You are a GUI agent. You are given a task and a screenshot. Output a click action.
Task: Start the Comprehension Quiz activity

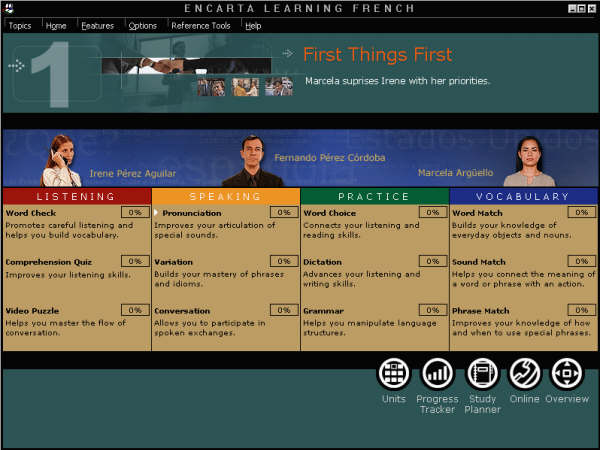coord(49,262)
